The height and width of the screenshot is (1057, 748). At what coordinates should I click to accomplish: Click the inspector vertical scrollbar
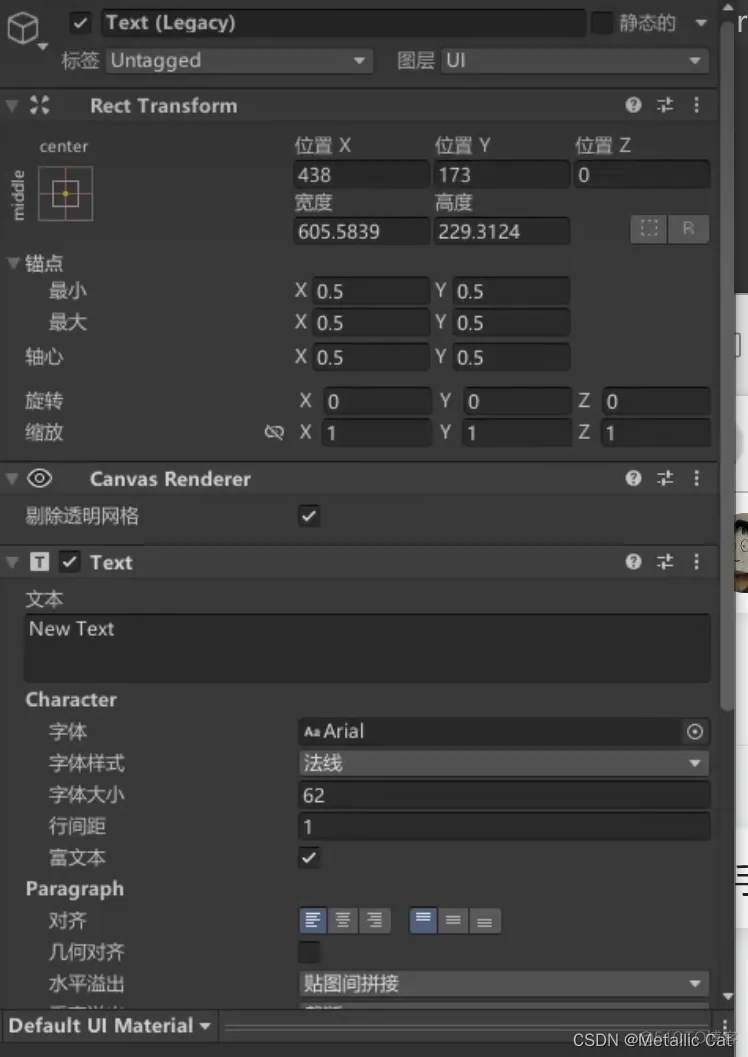tap(727, 364)
